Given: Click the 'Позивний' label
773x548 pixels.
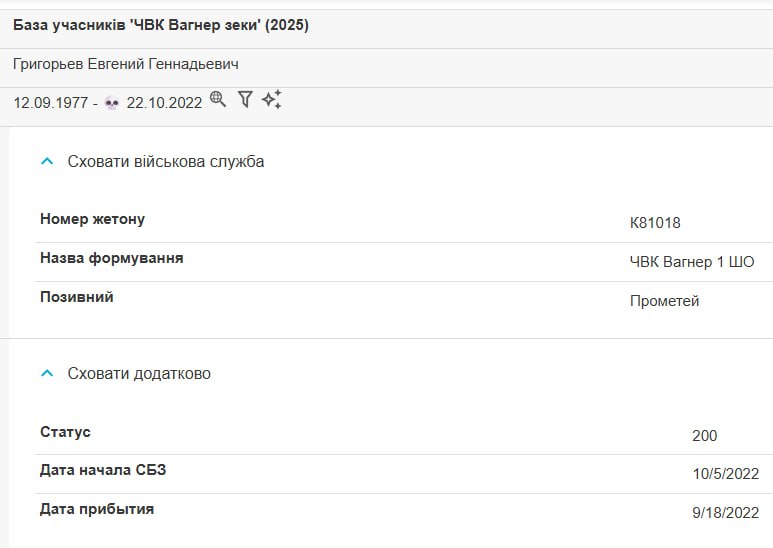Looking at the screenshot, I should pos(76,297).
